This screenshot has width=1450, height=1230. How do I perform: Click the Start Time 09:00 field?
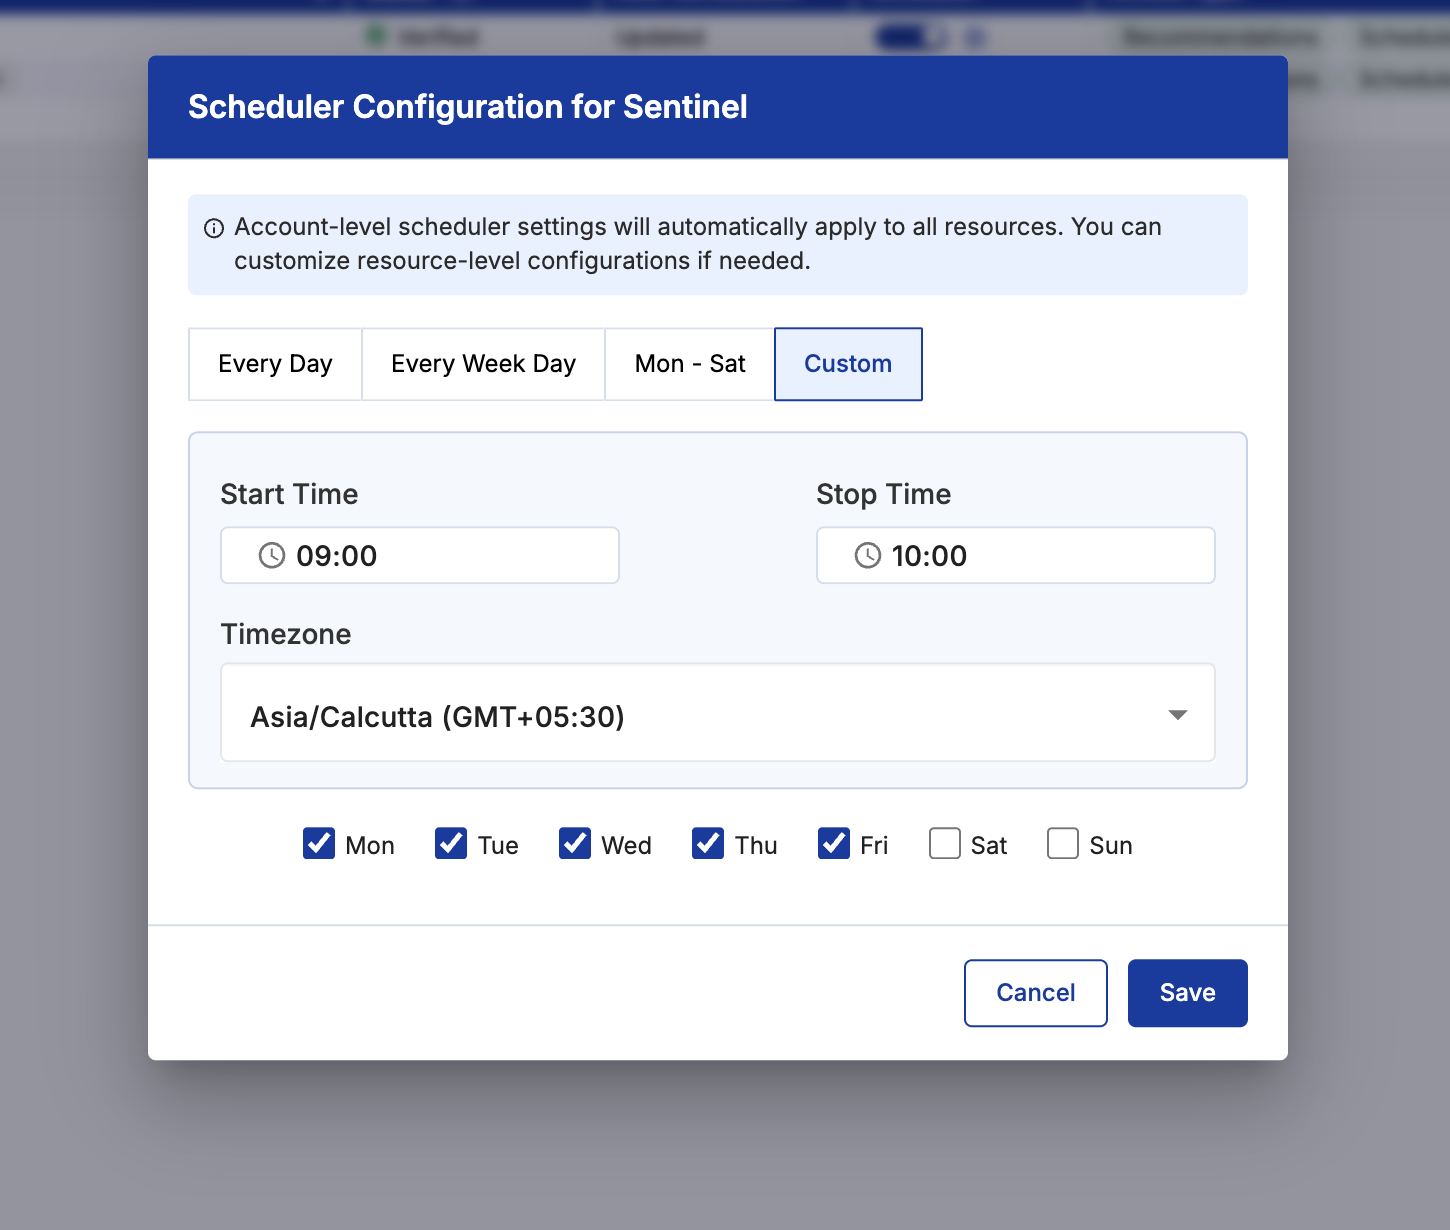pyautogui.click(x=420, y=555)
